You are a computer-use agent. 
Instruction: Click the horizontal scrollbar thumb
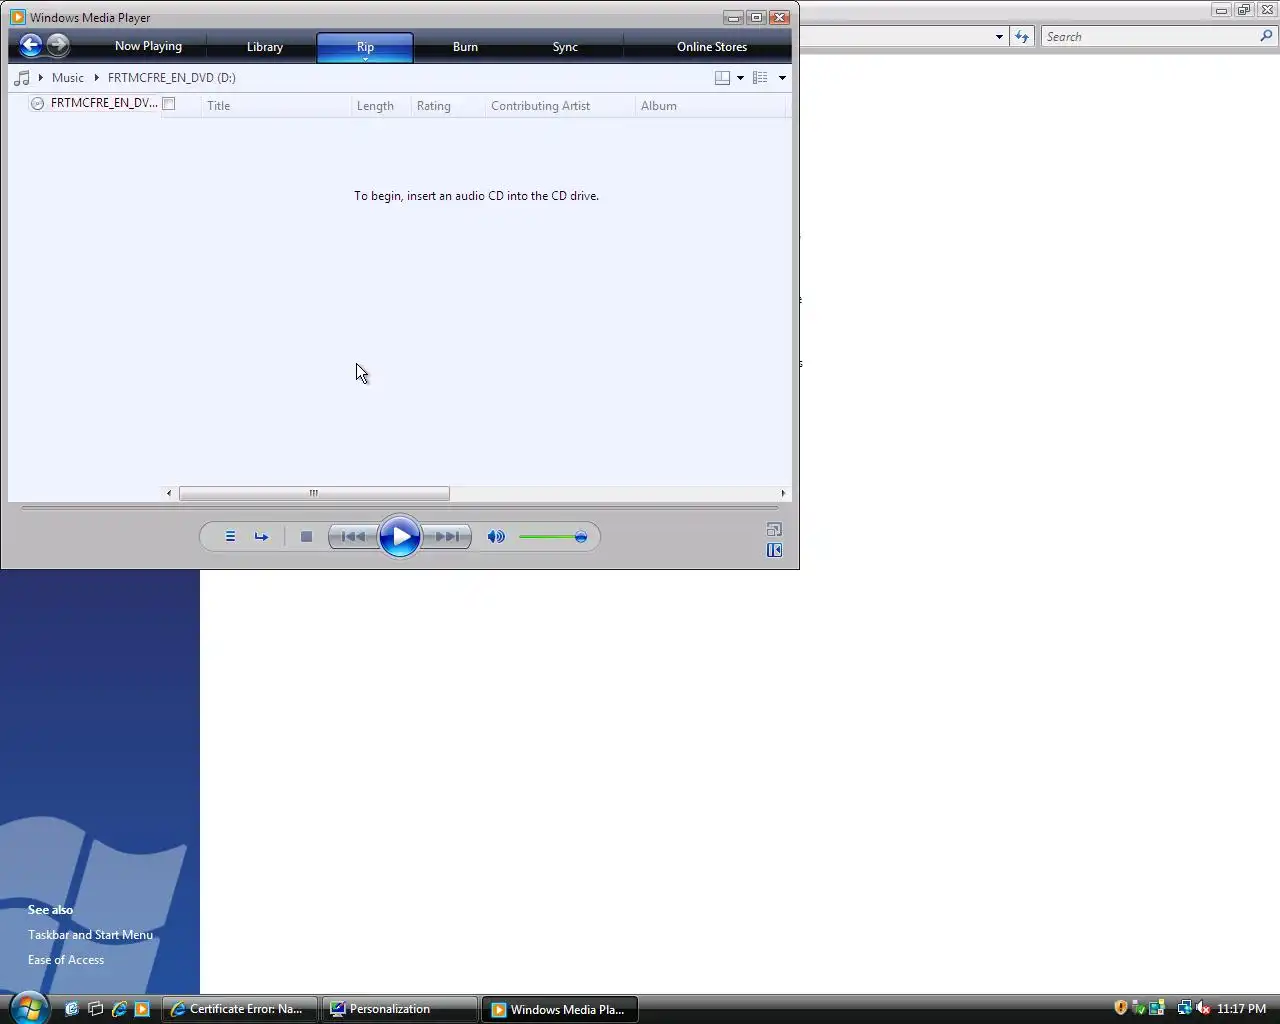coord(314,493)
